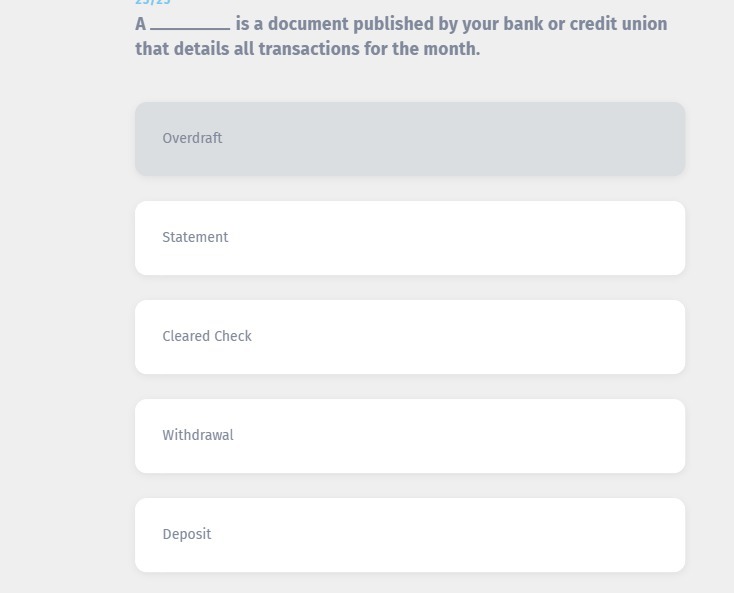
Task: Pick the Cleared Check answer card
Action: point(410,337)
